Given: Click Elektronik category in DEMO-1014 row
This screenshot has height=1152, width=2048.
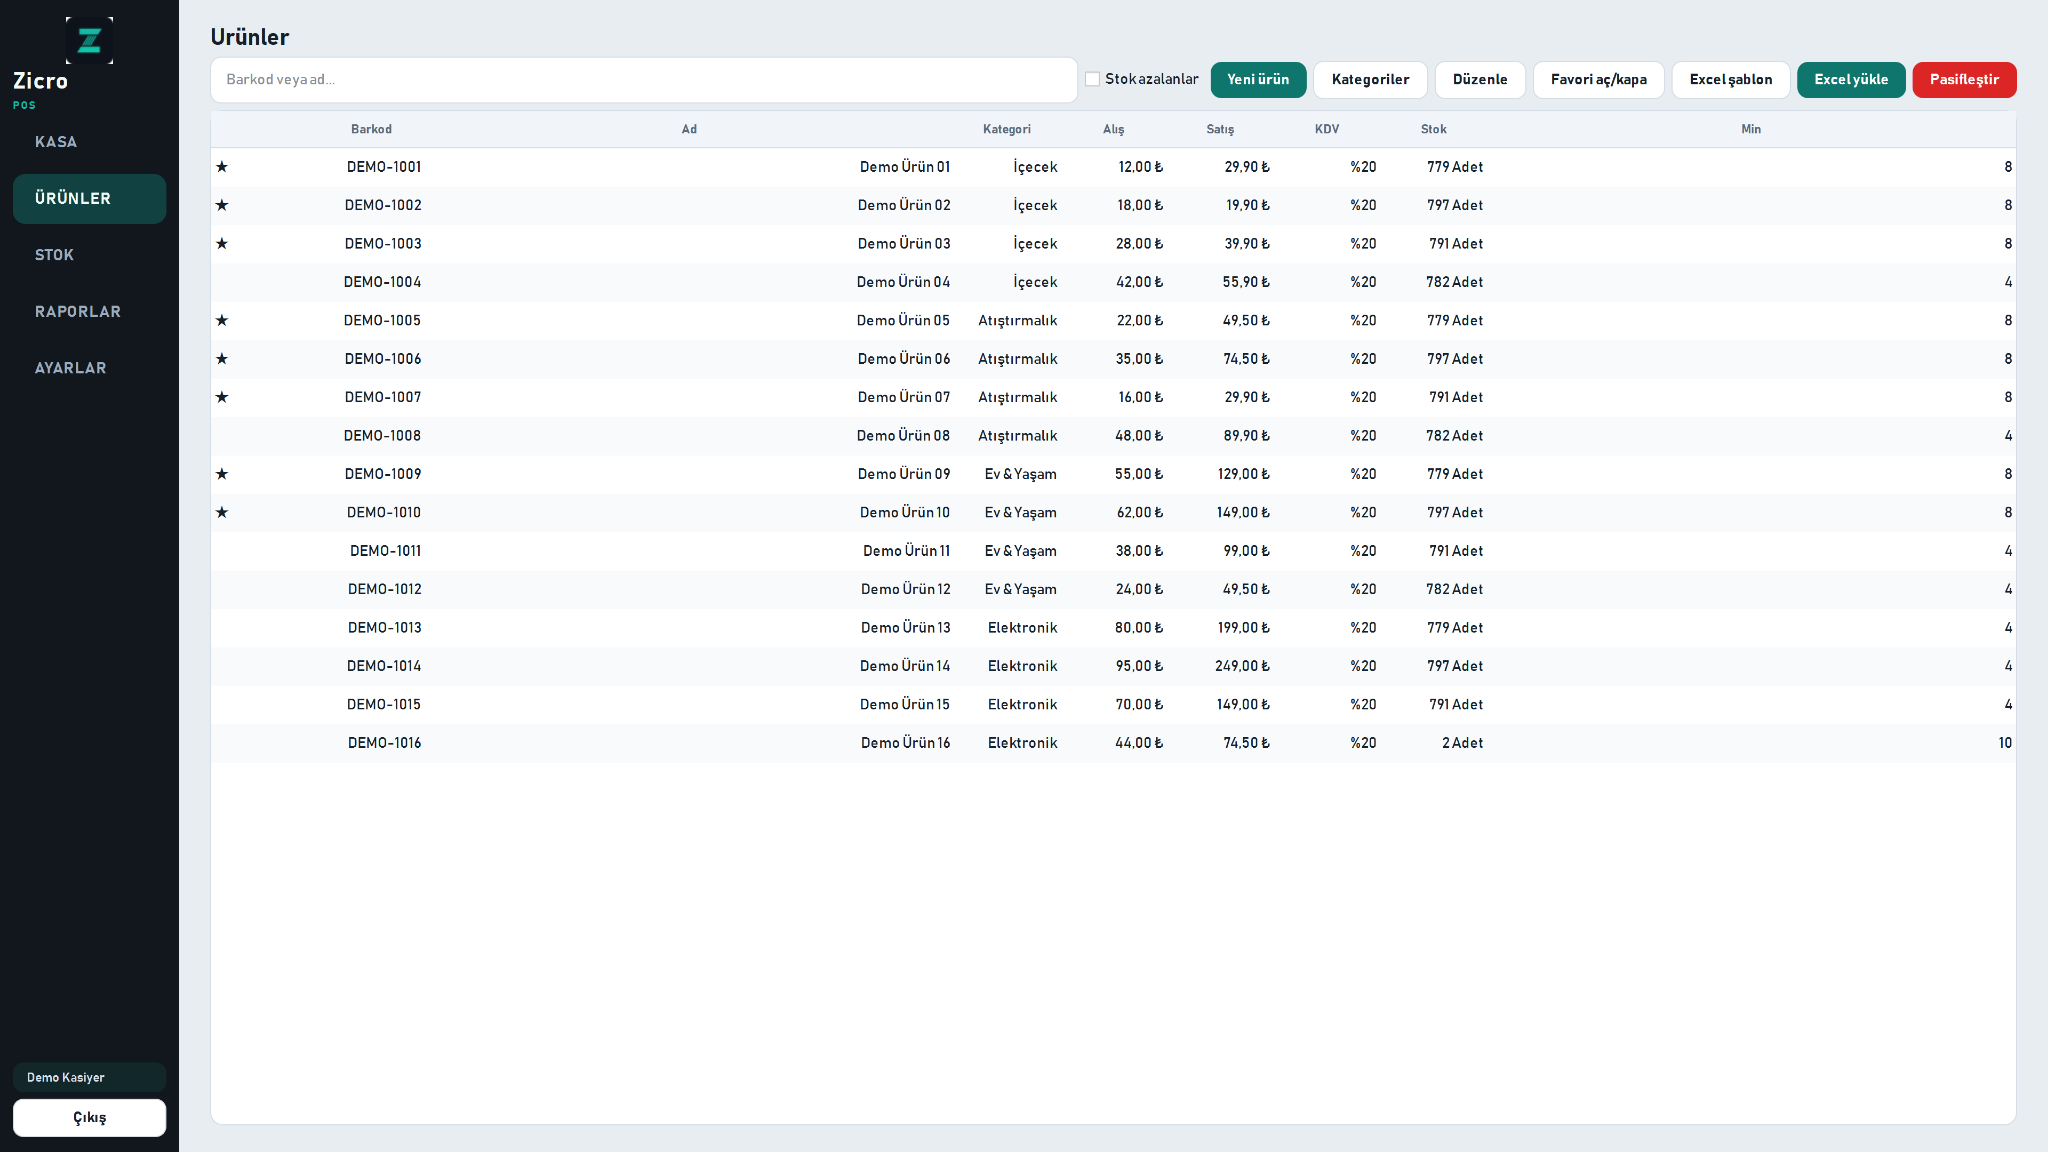Looking at the screenshot, I should coord(1023,666).
